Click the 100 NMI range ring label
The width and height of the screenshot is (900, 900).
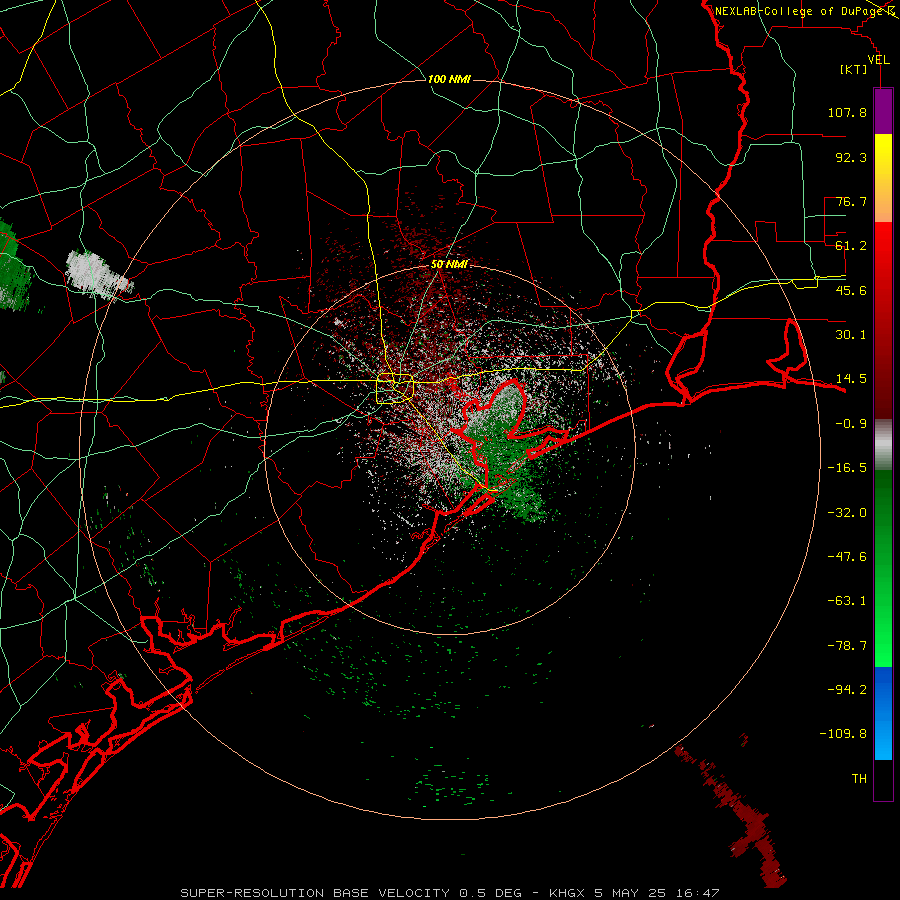coord(449,79)
